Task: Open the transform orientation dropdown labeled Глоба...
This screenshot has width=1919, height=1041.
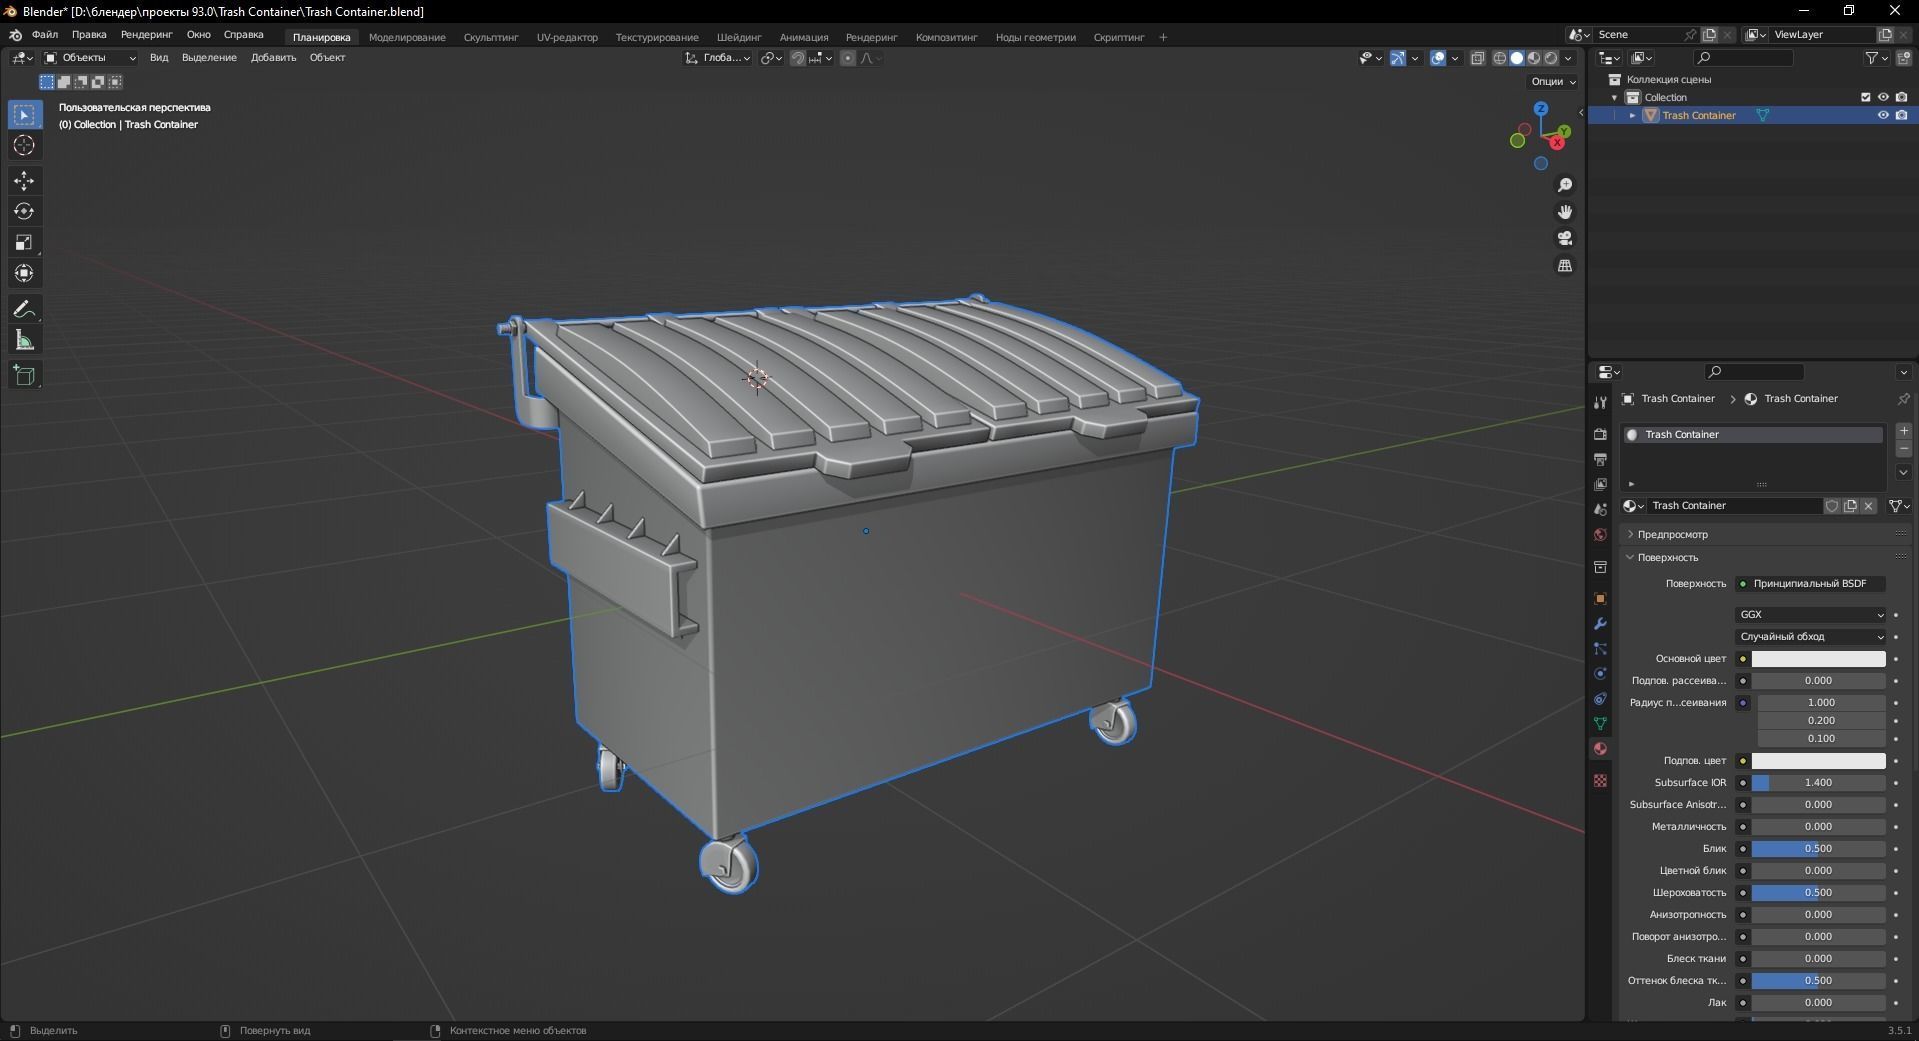Action: 718,58
